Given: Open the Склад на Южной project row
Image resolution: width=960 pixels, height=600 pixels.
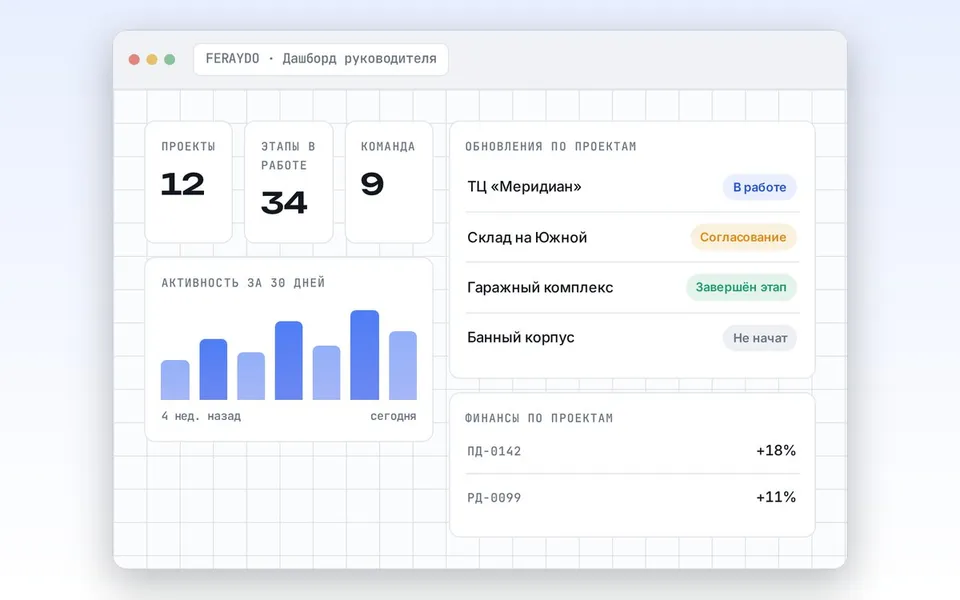Looking at the screenshot, I should click(x=633, y=238).
